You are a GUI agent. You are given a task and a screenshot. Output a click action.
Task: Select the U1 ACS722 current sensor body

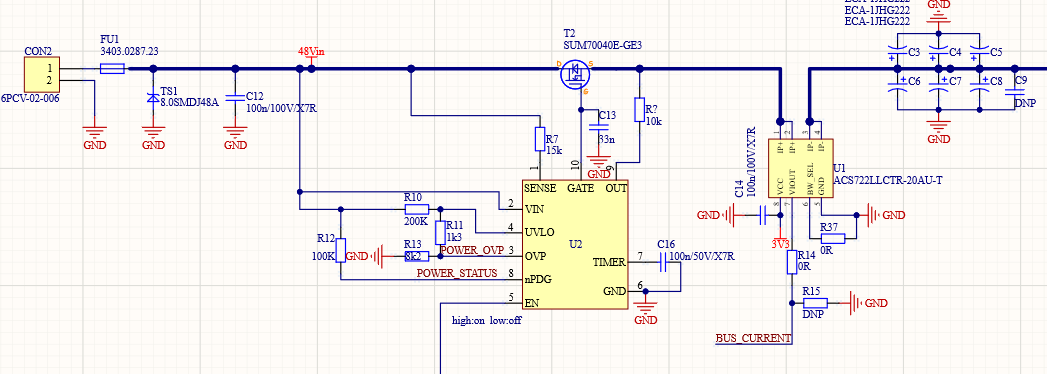pyautogui.click(x=800, y=168)
